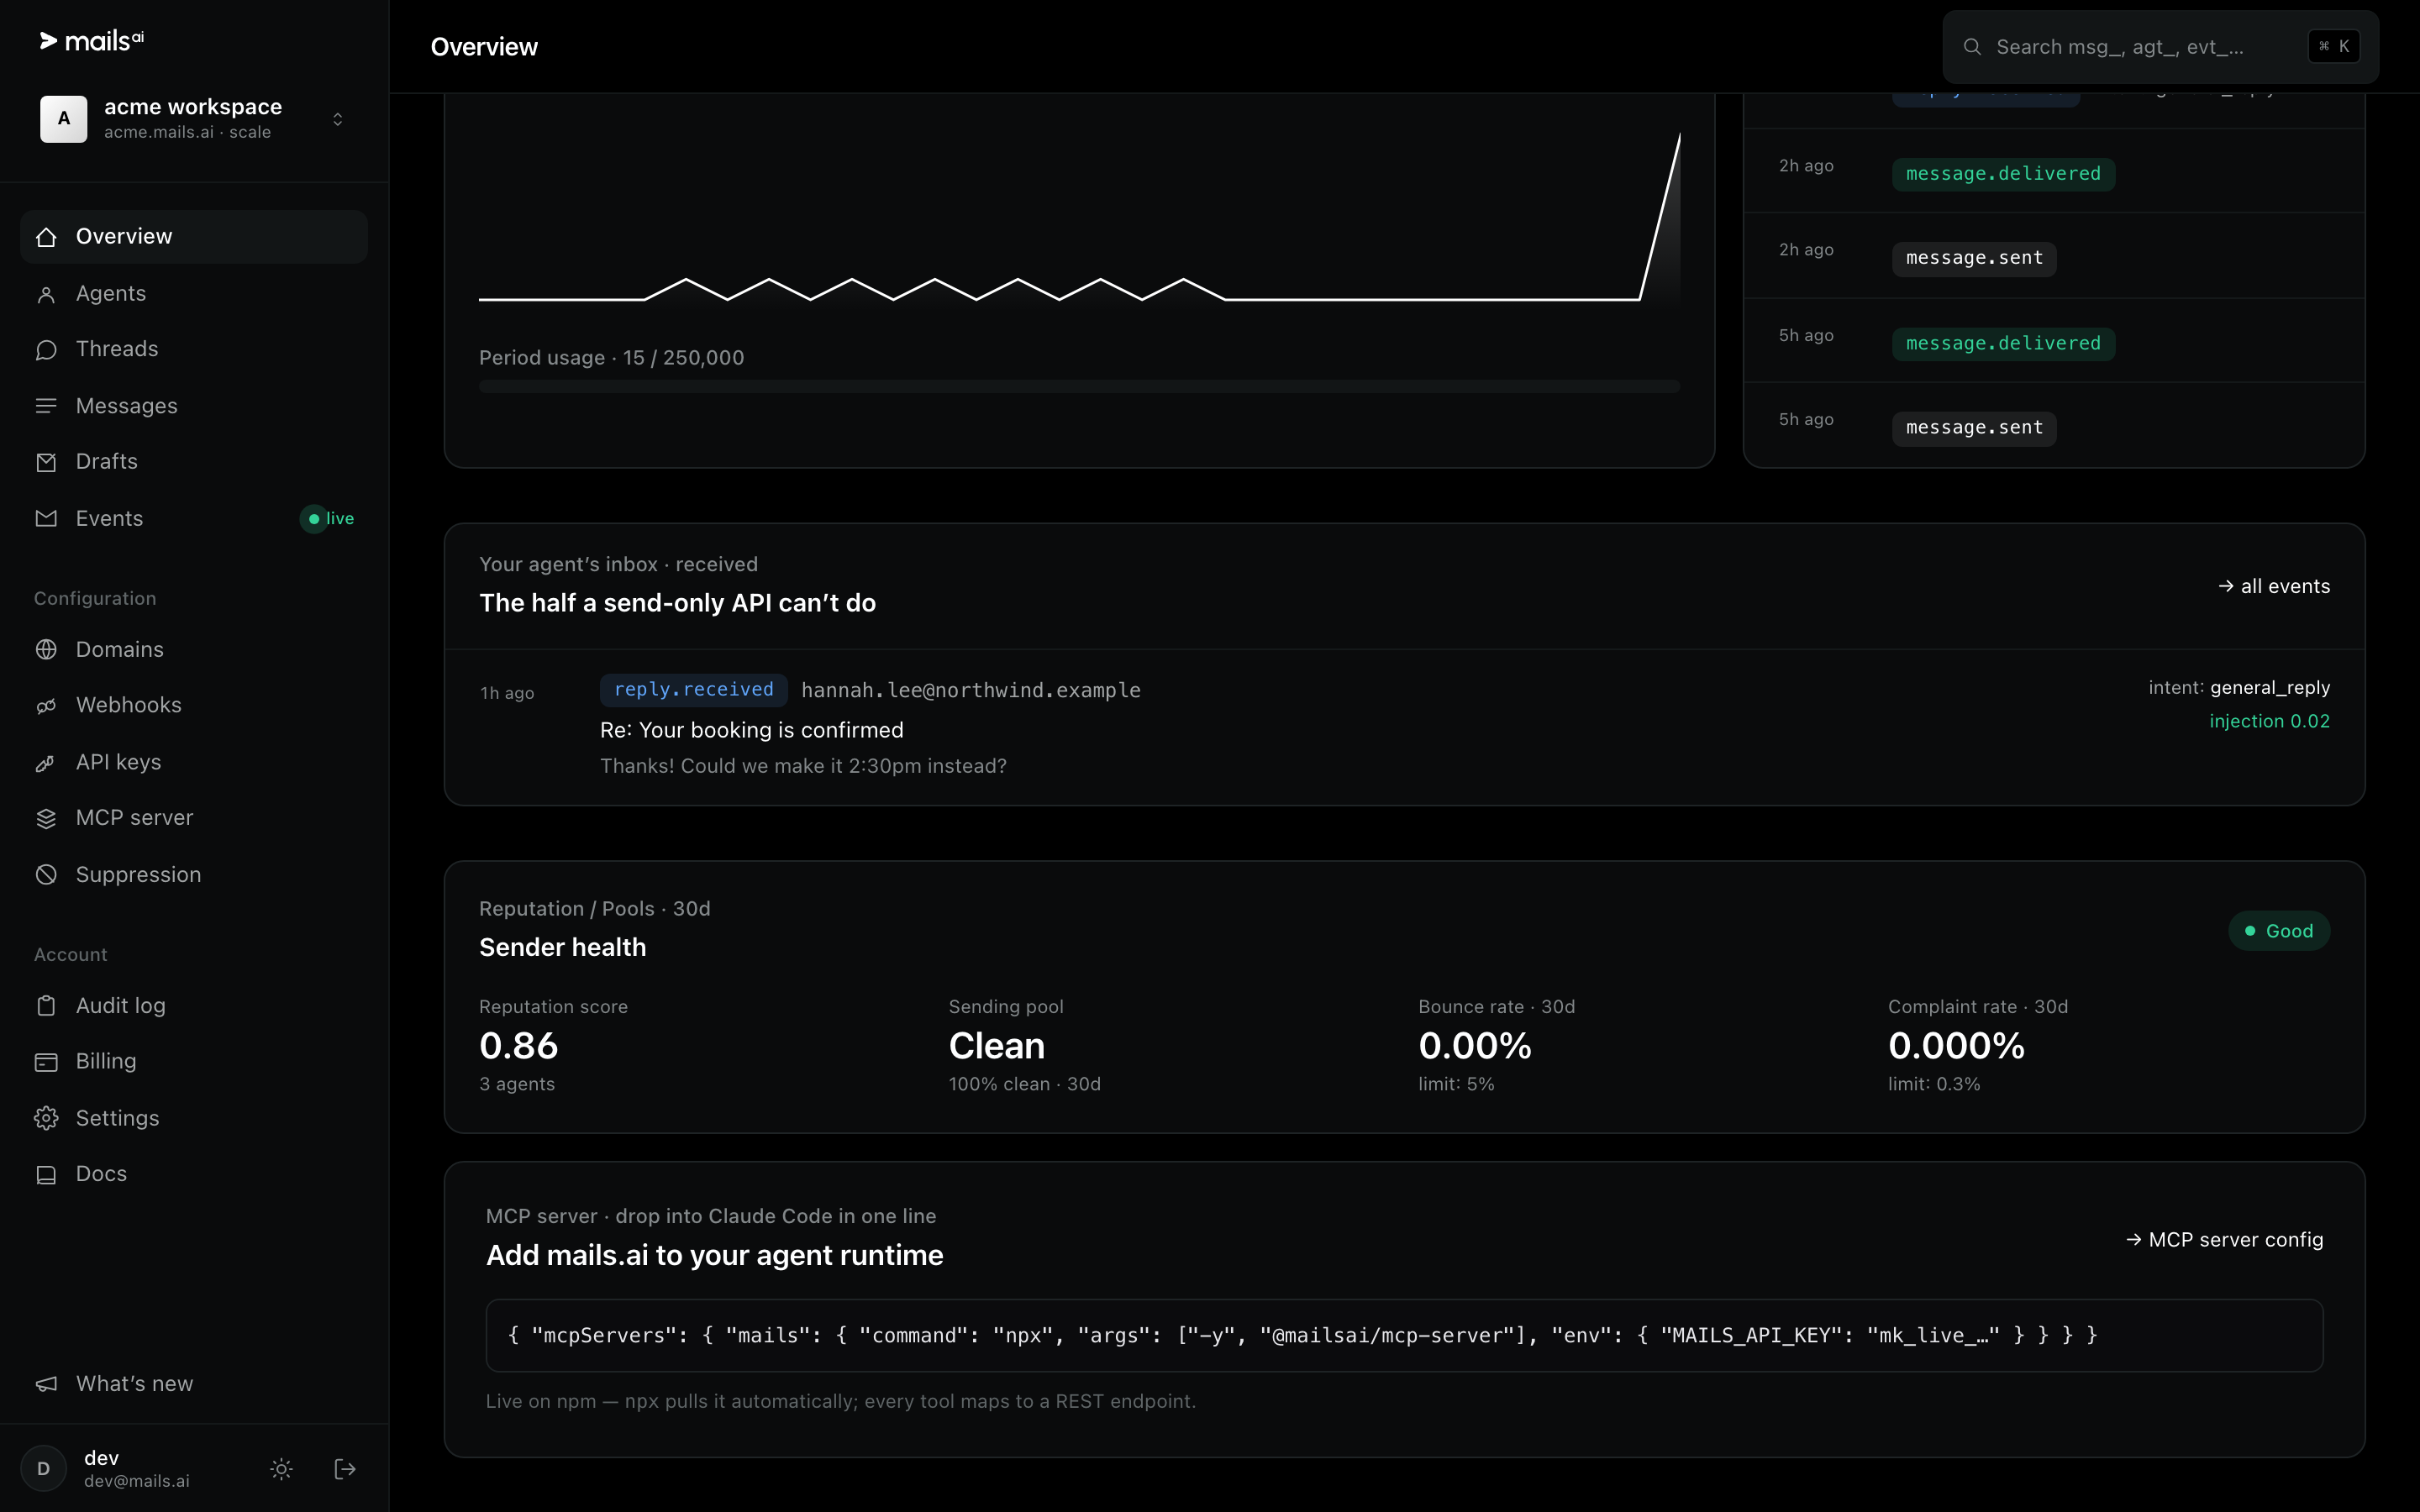Open Re: Your booking is confirmed subject

click(x=752, y=730)
